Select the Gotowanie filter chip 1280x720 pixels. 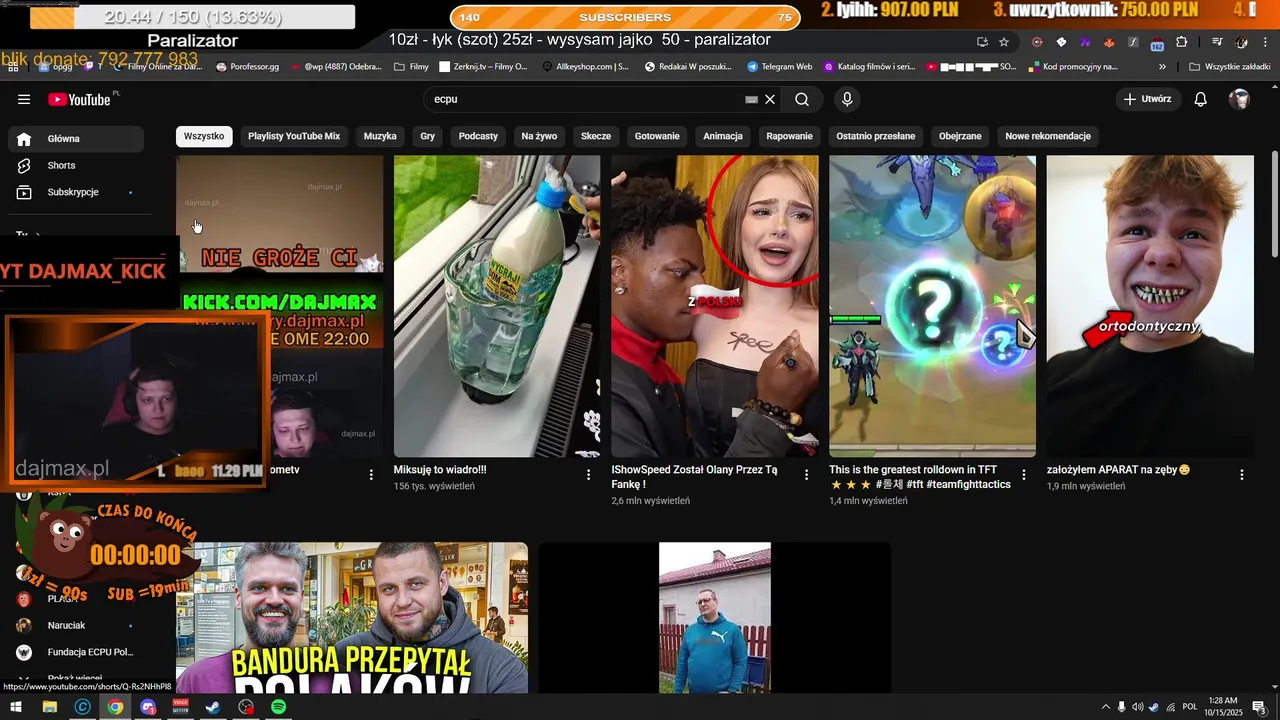(657, 136)
